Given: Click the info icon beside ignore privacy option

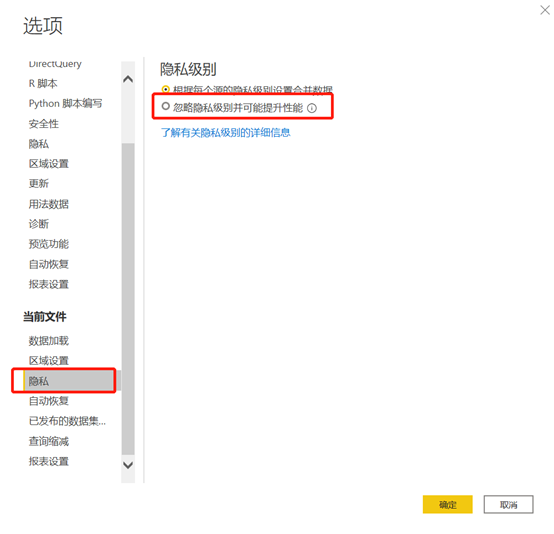Looking at the screenshot, I should (312, 108).
